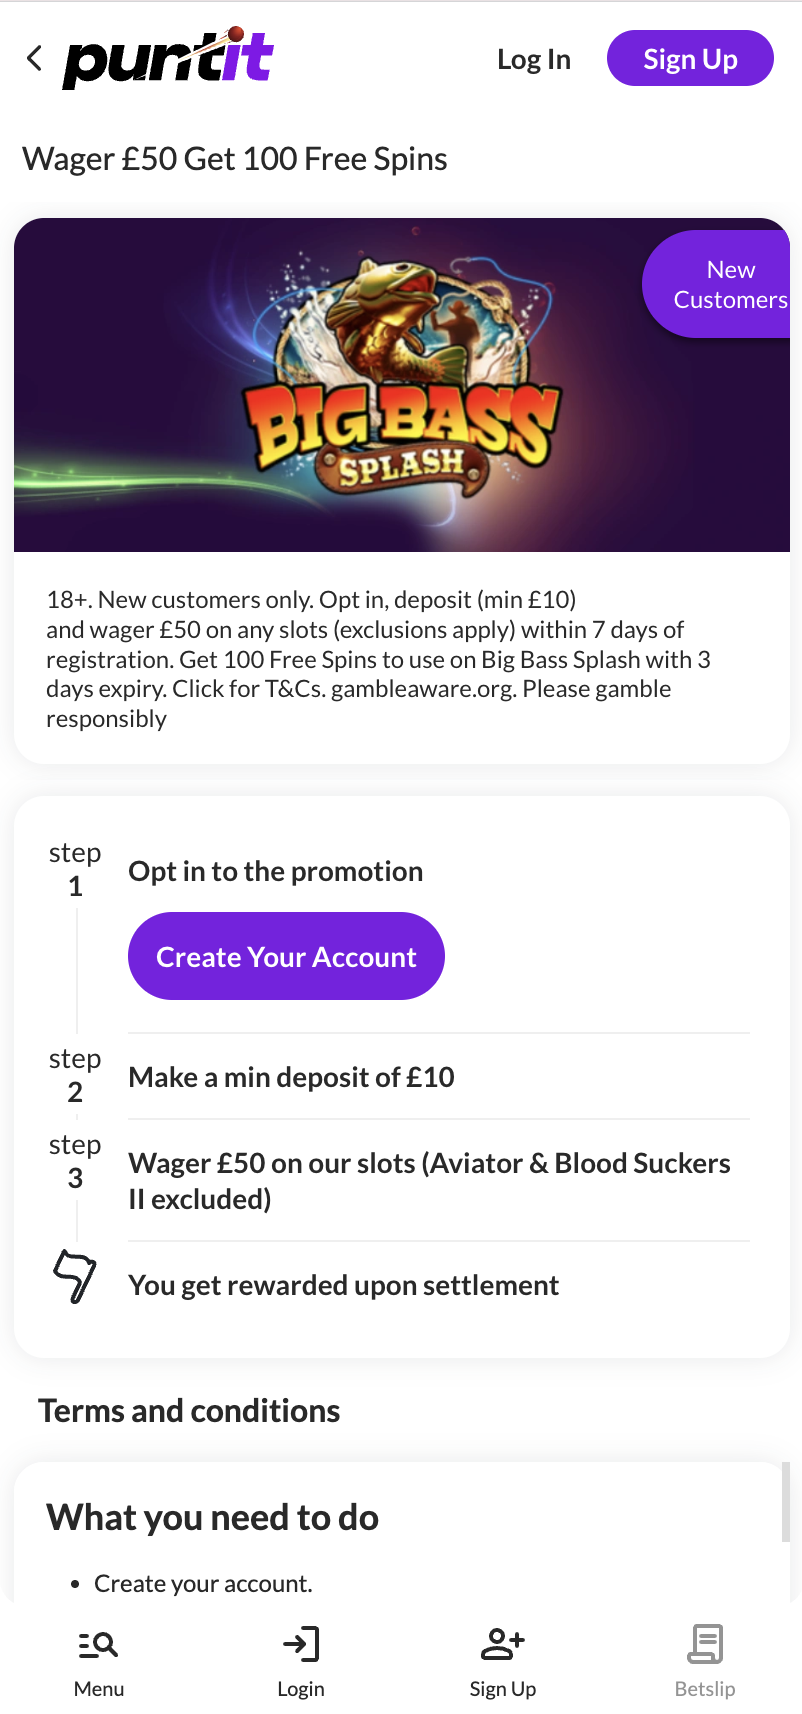Tap the Login arrow icon at bottom
The width and height of the screenshot is (802, 1714).
point(301,1643)
